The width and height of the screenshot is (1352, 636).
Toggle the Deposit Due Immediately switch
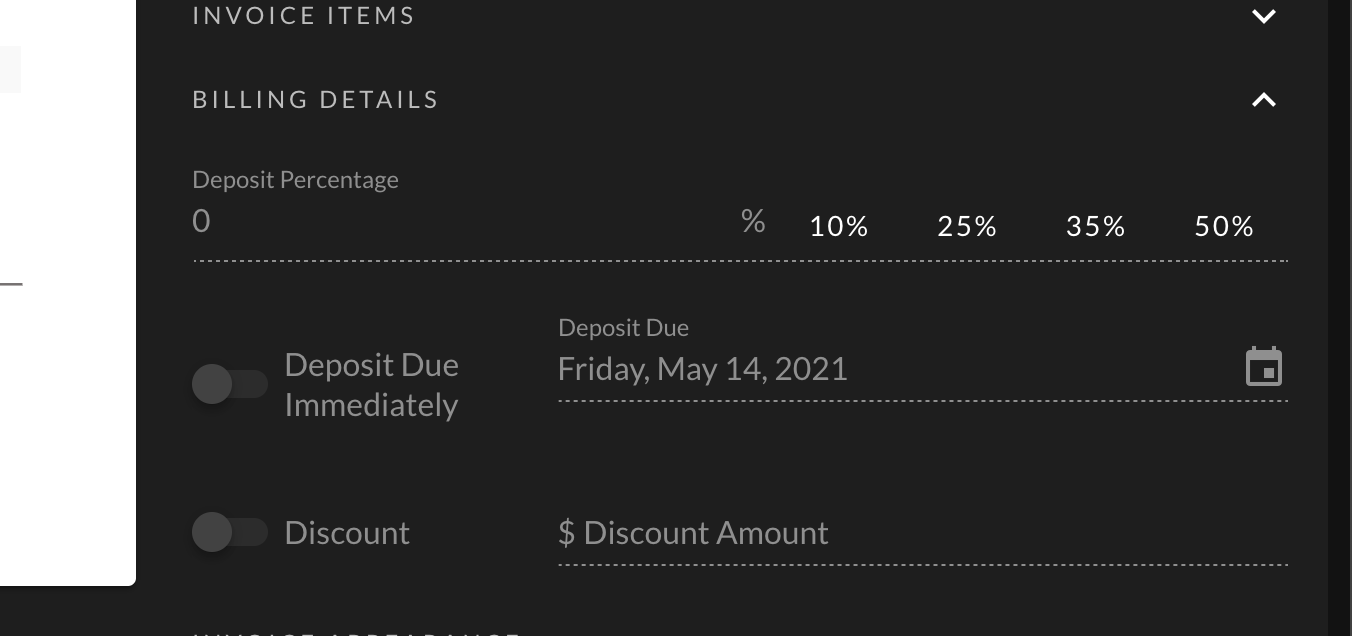coord(230,384)
